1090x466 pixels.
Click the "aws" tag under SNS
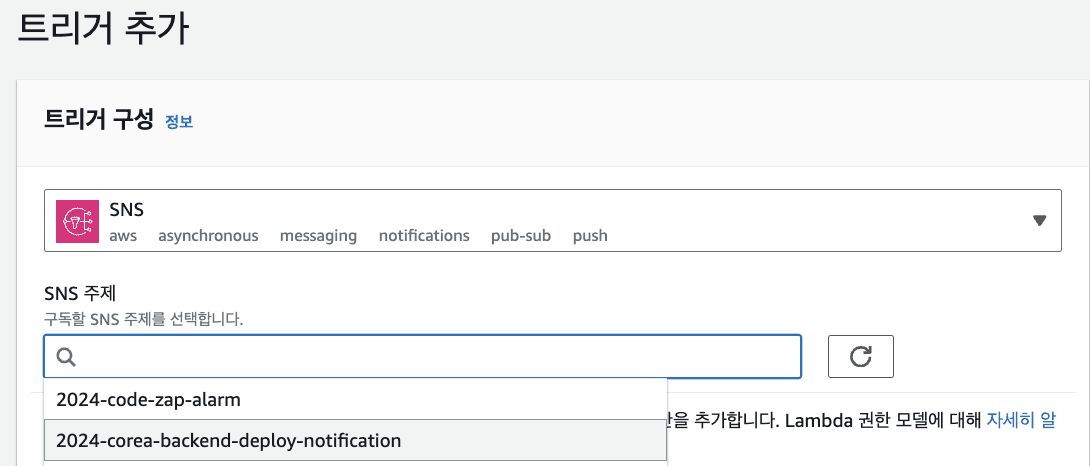(123, 236)
